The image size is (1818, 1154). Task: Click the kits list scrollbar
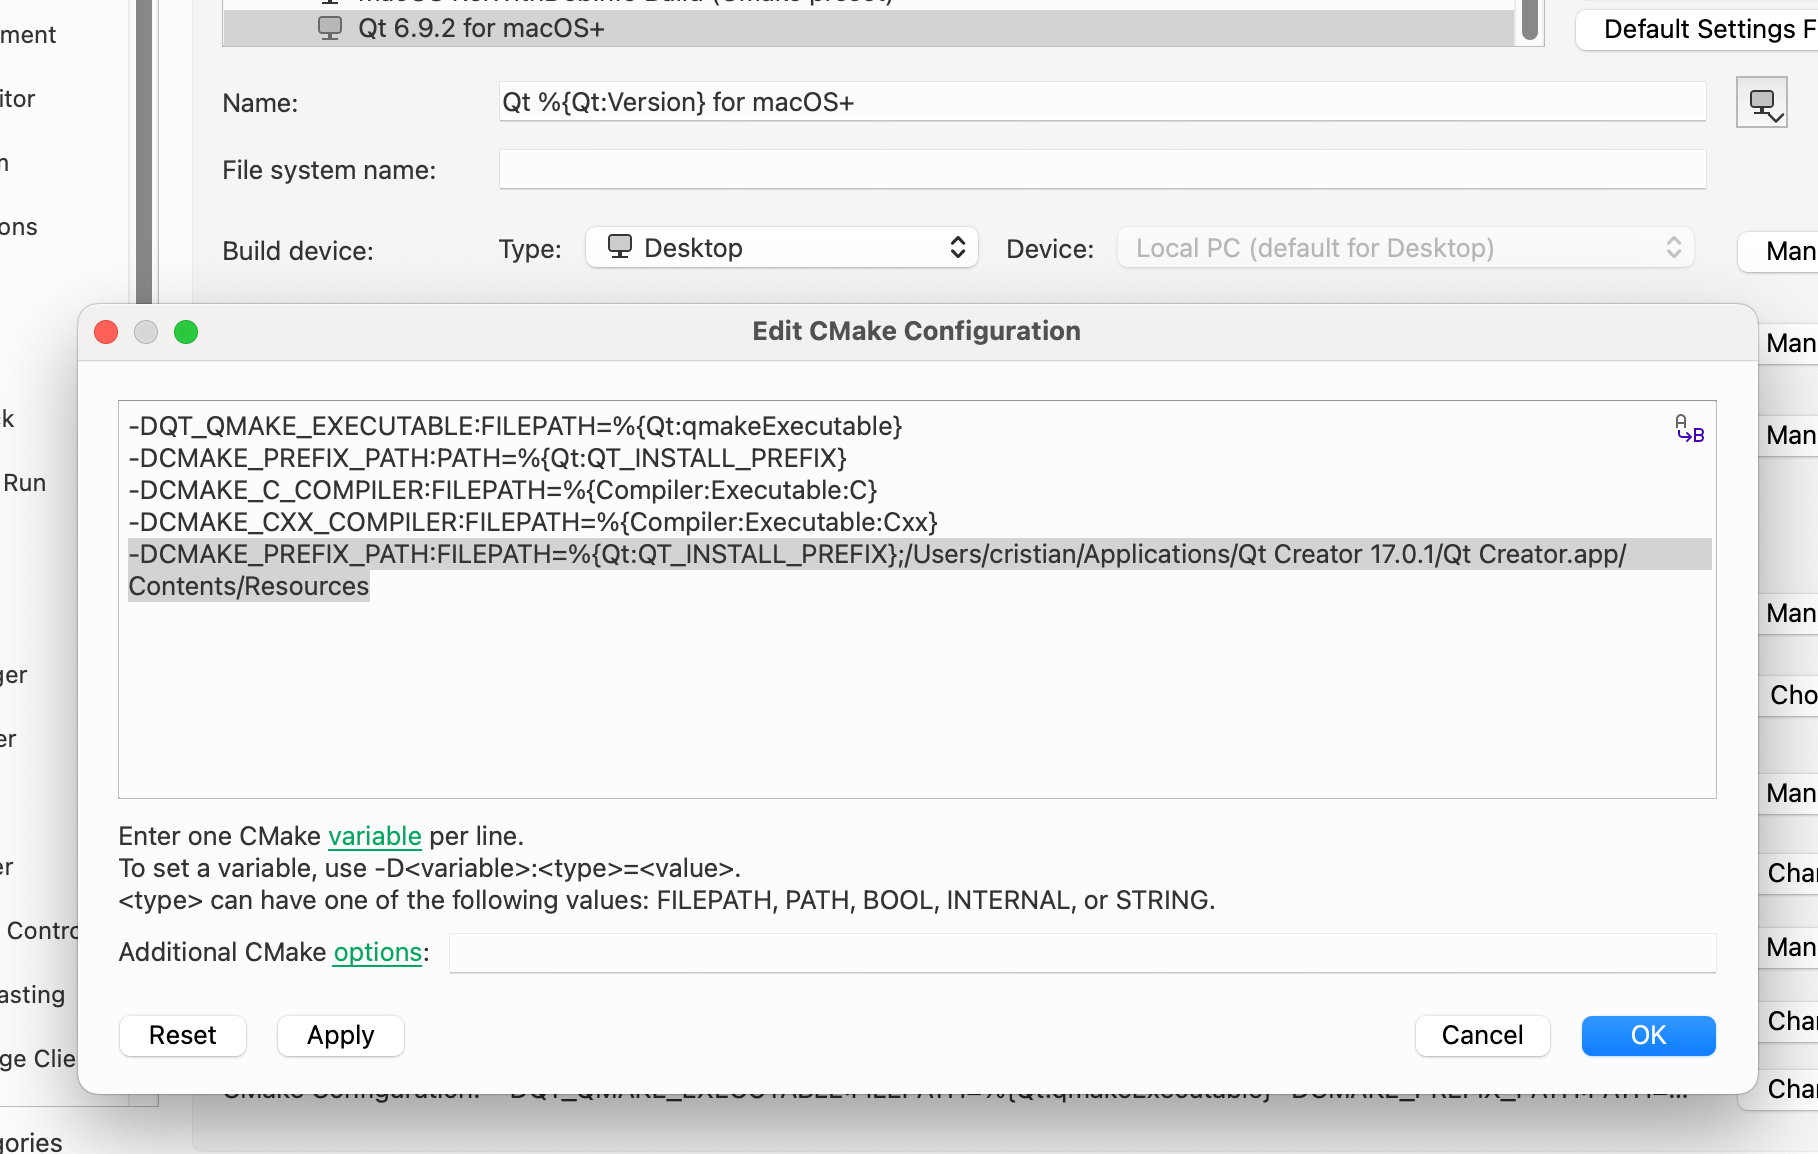pyautogui.click(x=1529, y=20)
